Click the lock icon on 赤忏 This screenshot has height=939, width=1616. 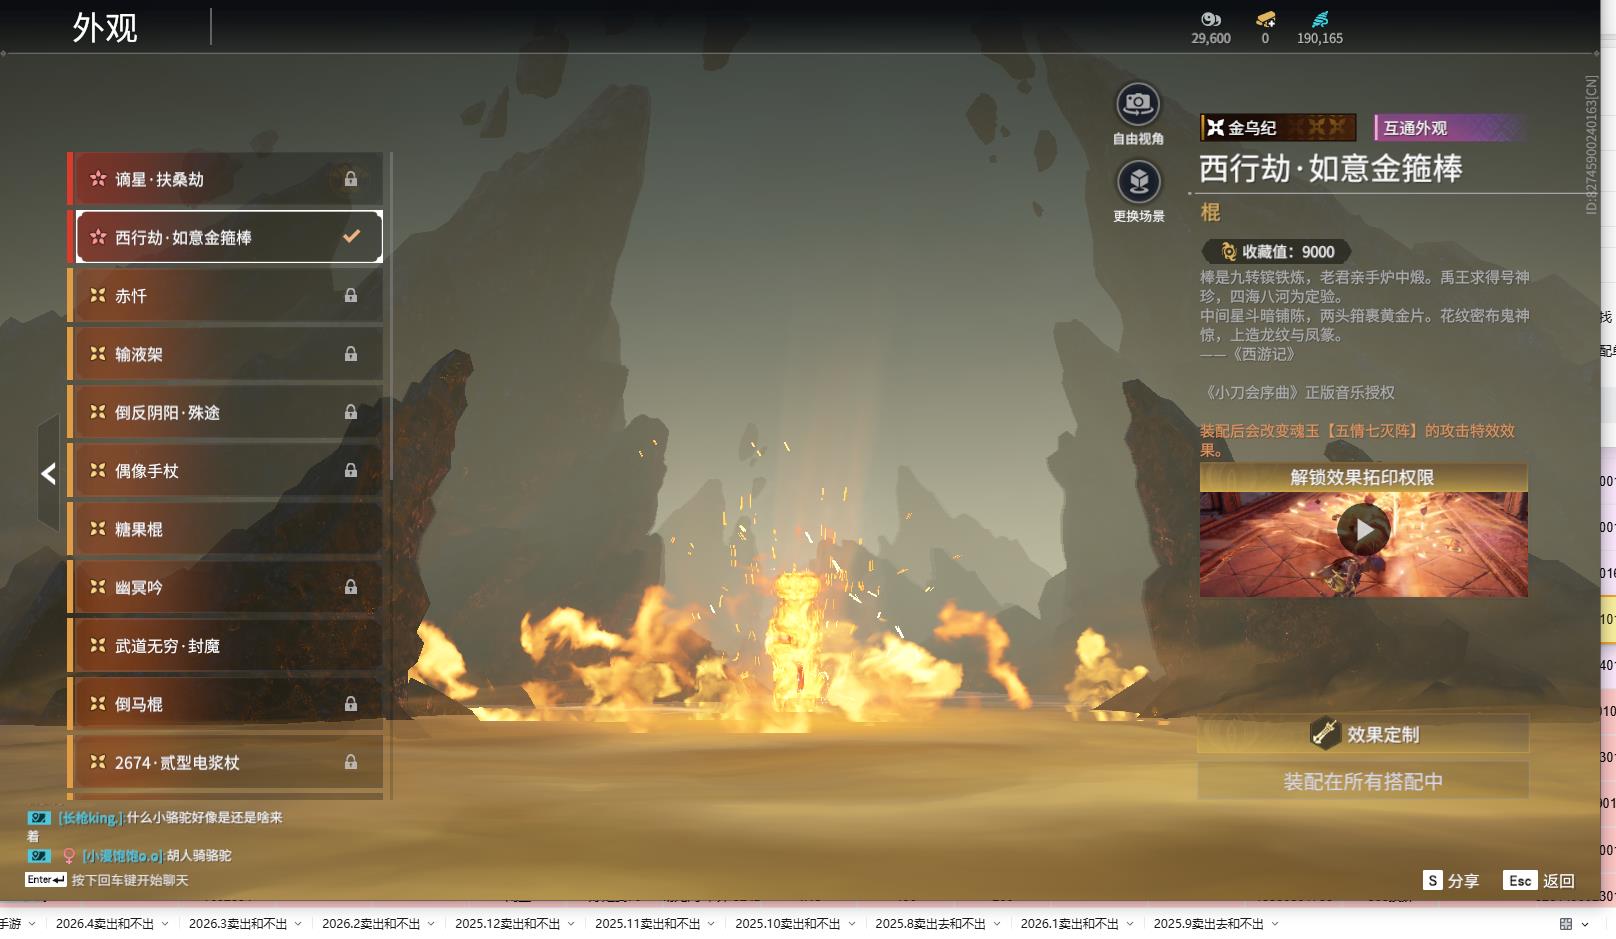[x=351, y=295]
